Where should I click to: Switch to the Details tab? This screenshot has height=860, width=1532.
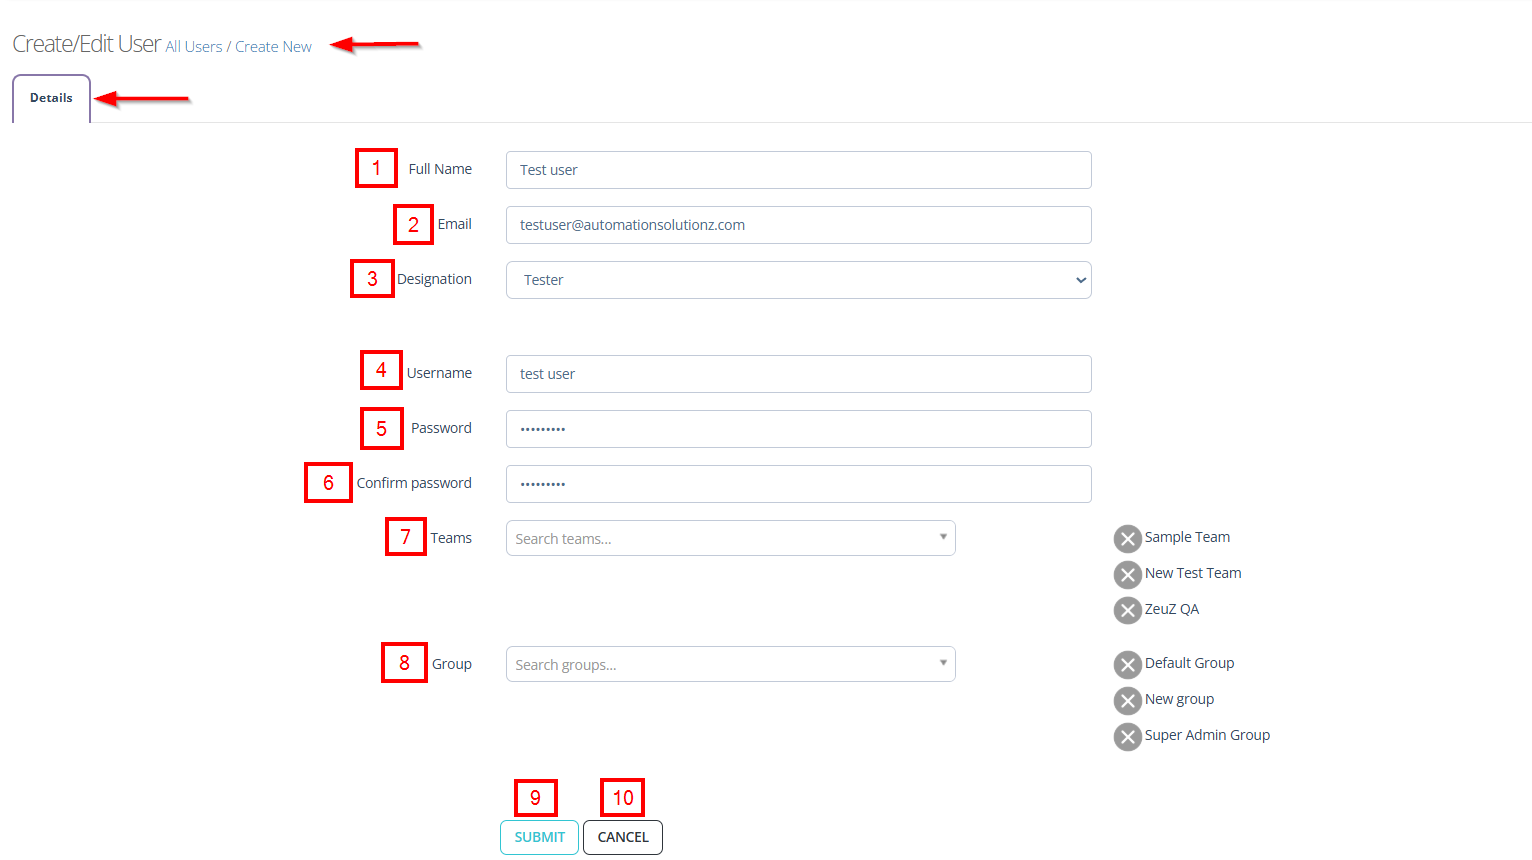pos(51,98)
